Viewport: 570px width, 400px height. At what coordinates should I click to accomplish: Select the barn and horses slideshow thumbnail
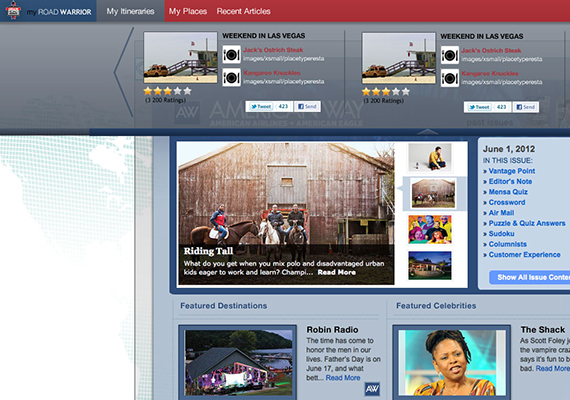(433, 193)
